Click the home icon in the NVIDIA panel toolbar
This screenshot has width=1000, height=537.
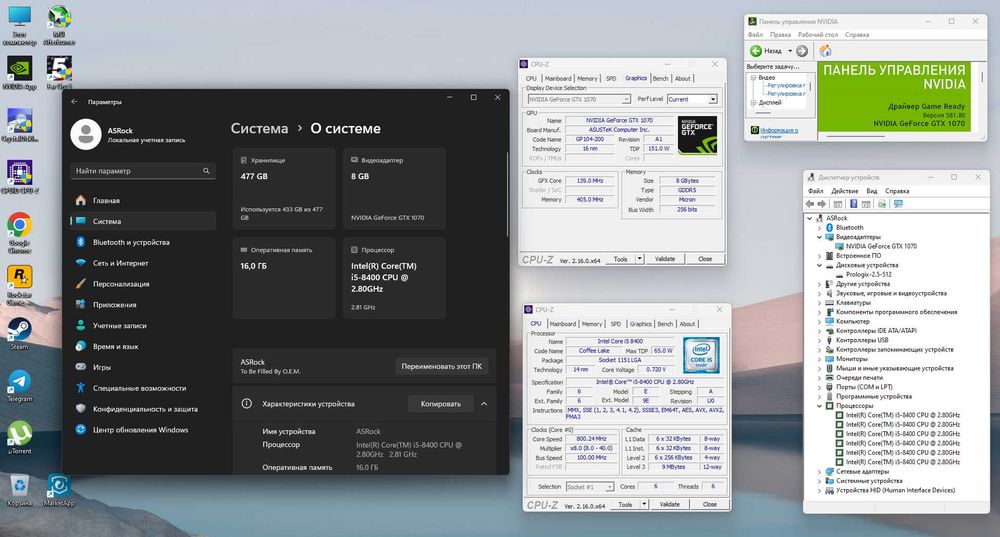coord(825,50)
